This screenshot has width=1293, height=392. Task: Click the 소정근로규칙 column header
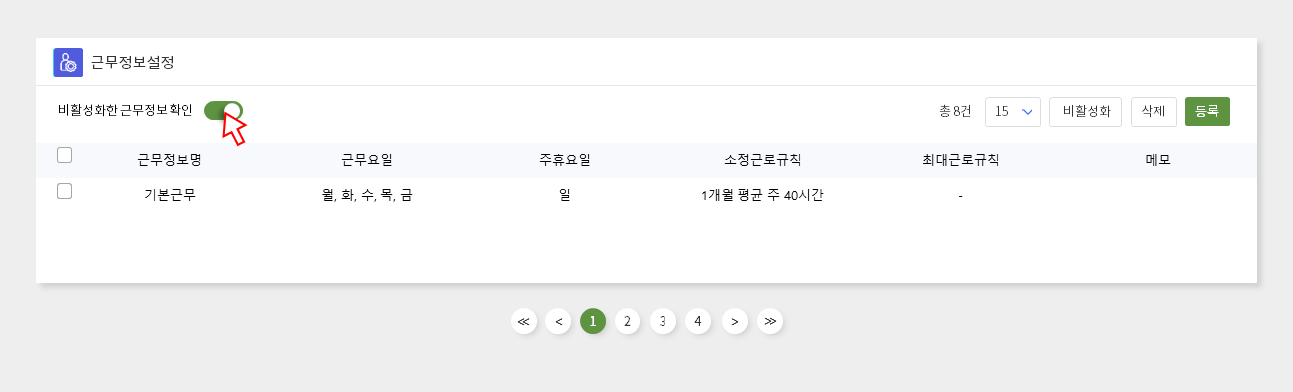point(762,160)
